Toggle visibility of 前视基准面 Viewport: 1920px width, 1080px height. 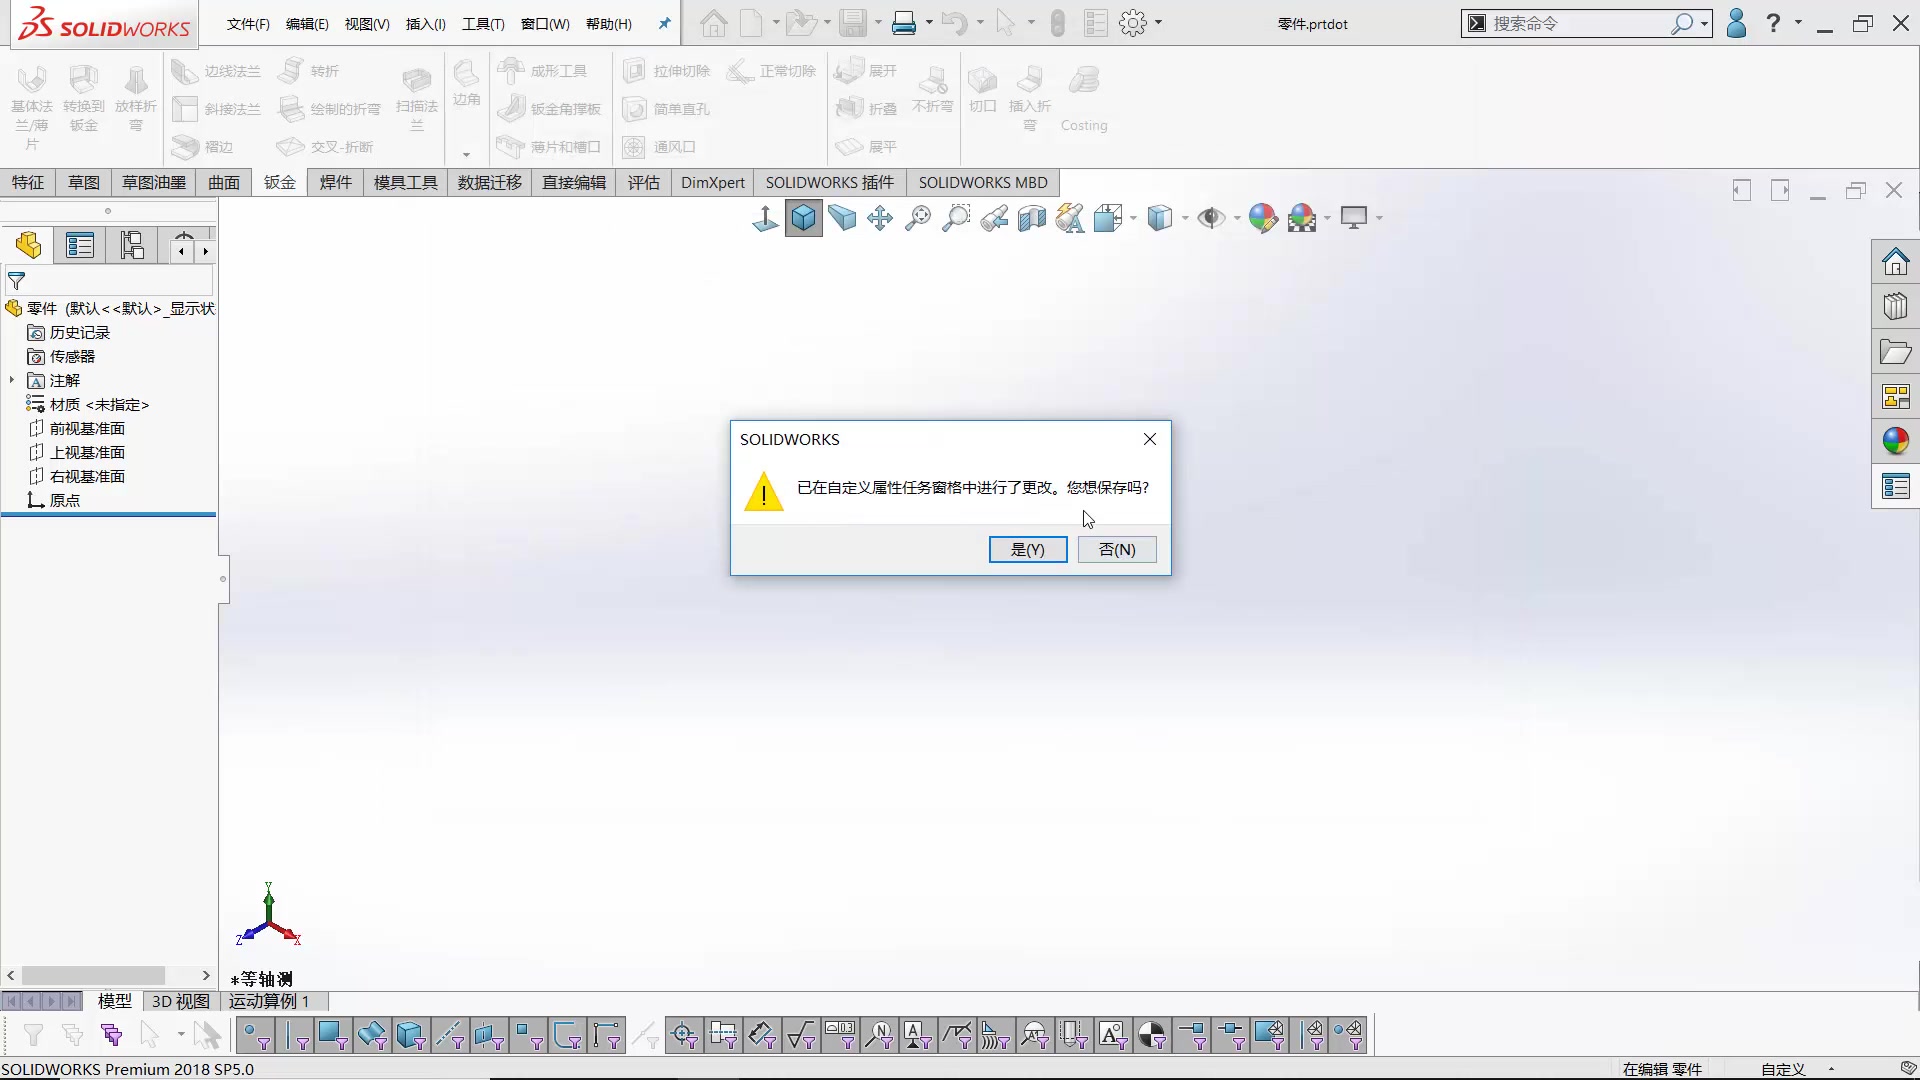coord(87,427)
